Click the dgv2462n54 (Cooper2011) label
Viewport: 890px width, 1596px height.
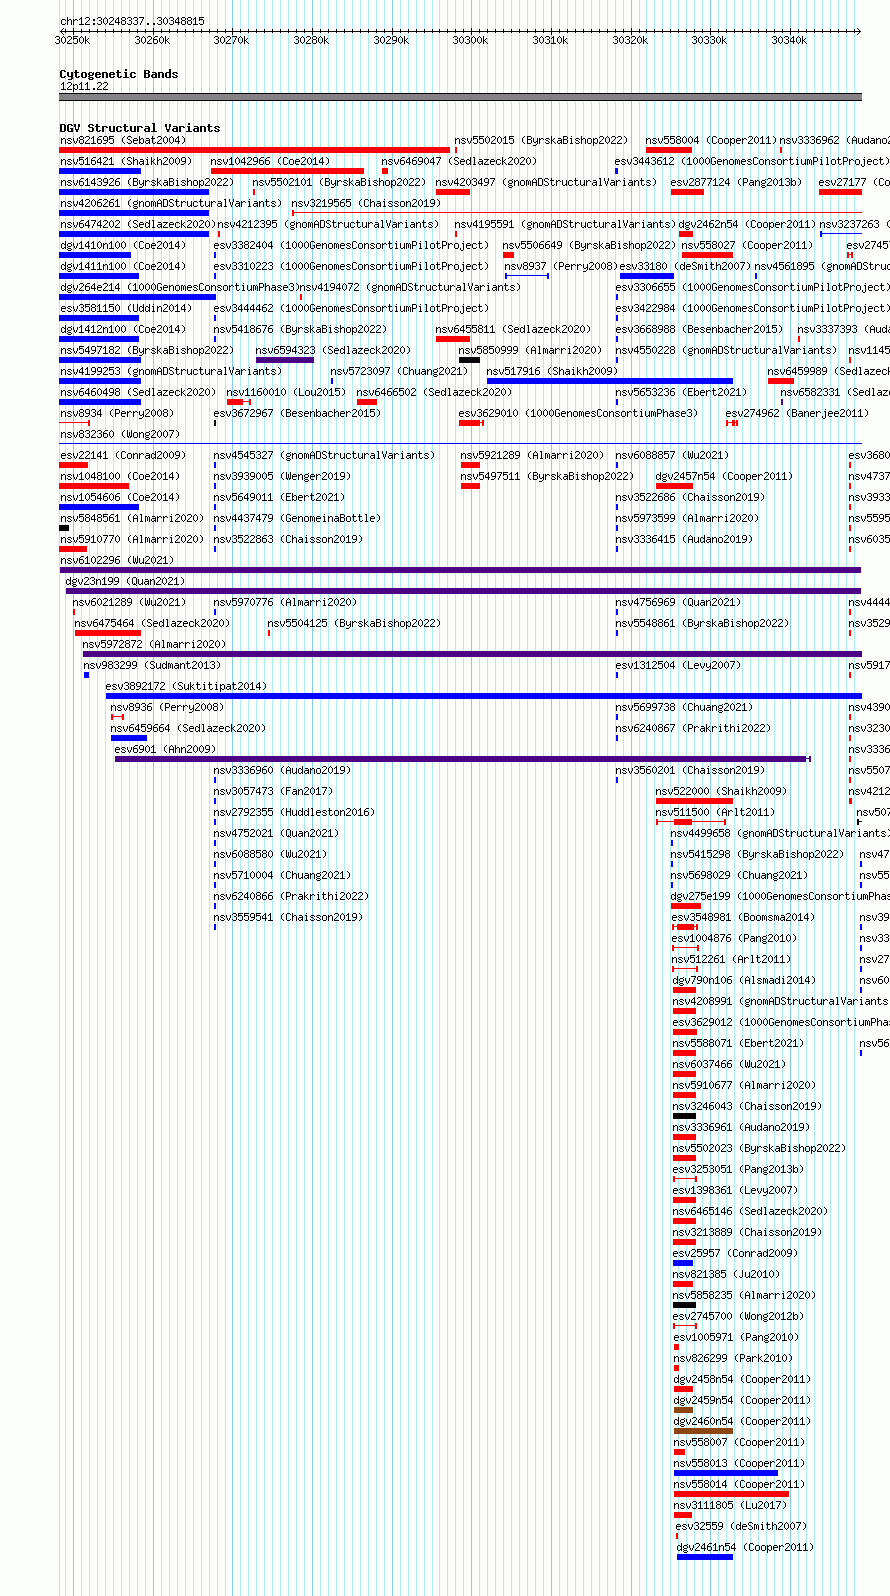(x=747, y=224)
